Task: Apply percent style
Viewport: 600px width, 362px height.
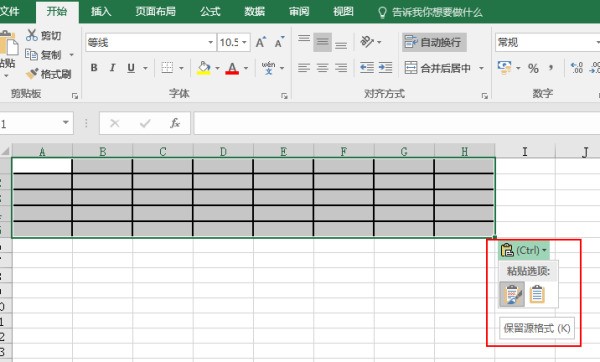Action: coord(533,68)
